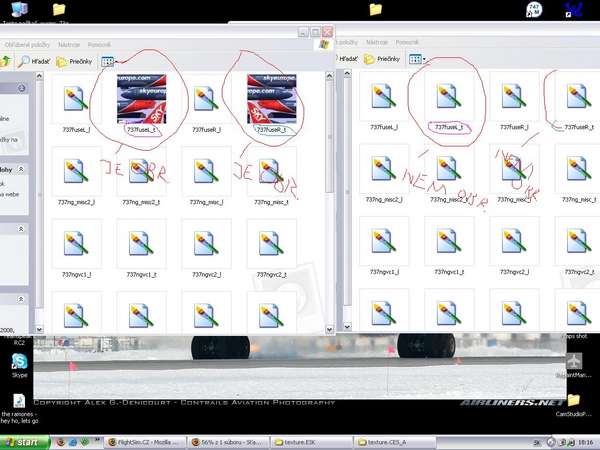Collapse the top task pane section
This screenshot has height=450, width=600.
tap(21, 88)
